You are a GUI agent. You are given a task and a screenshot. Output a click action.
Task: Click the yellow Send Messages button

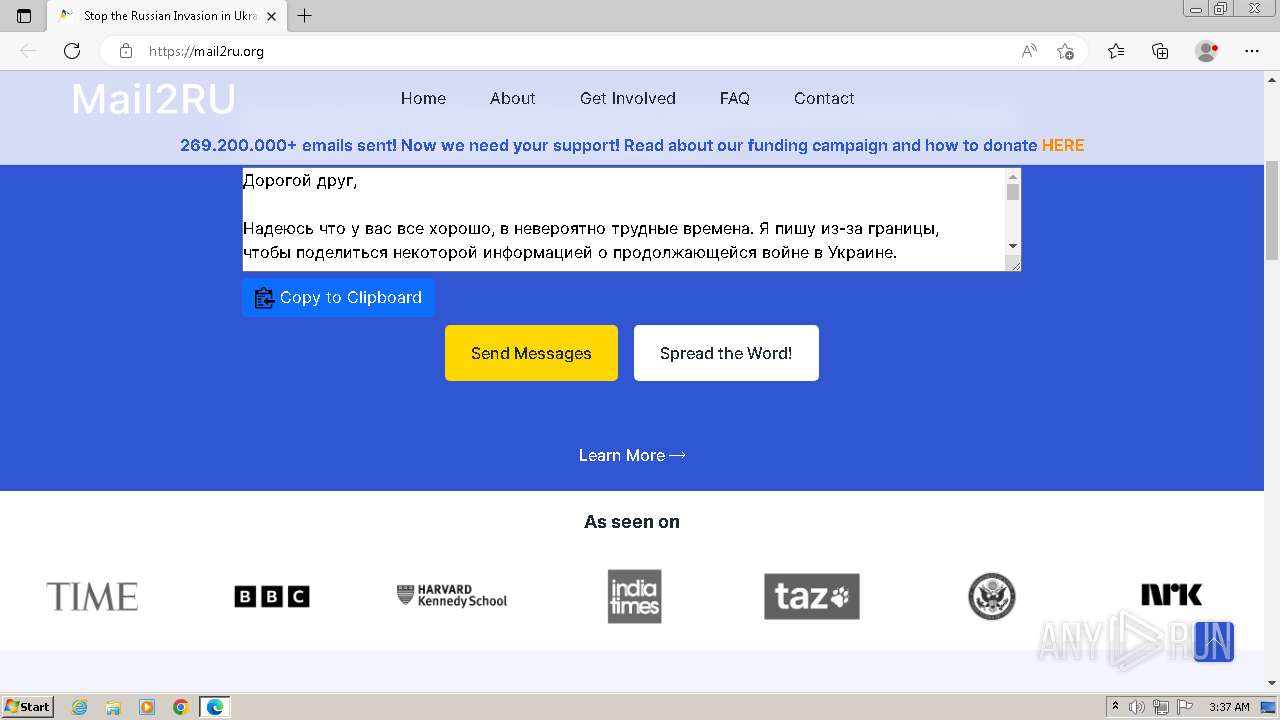coord(531,353)
